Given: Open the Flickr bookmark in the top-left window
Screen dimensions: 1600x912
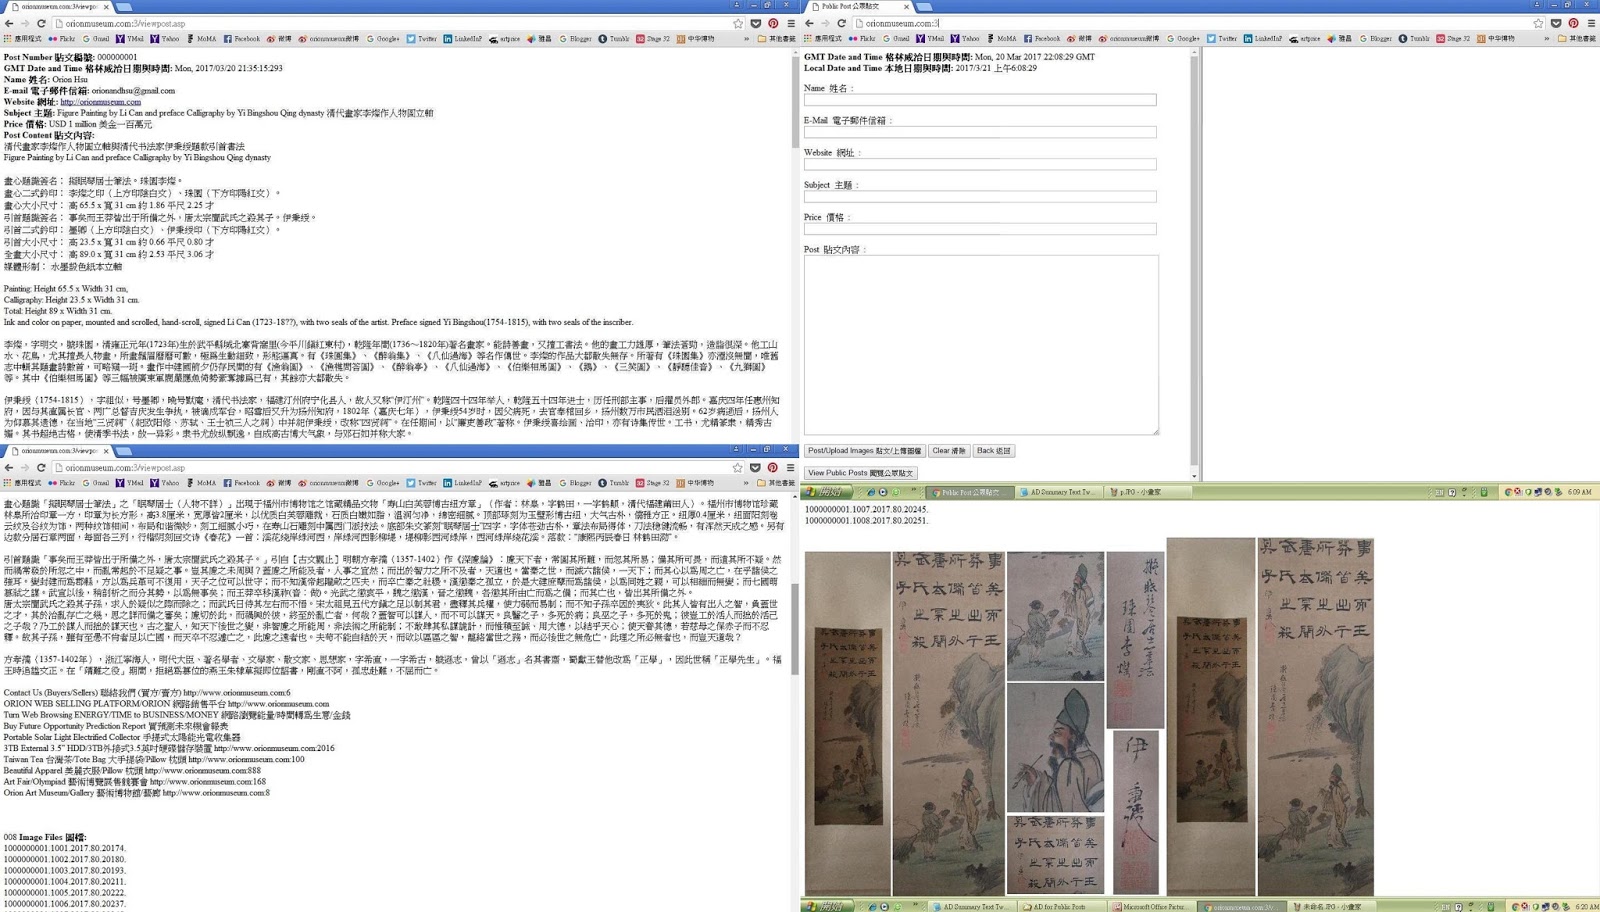Looking at the screenshot, I should click(x=62, y=39).
